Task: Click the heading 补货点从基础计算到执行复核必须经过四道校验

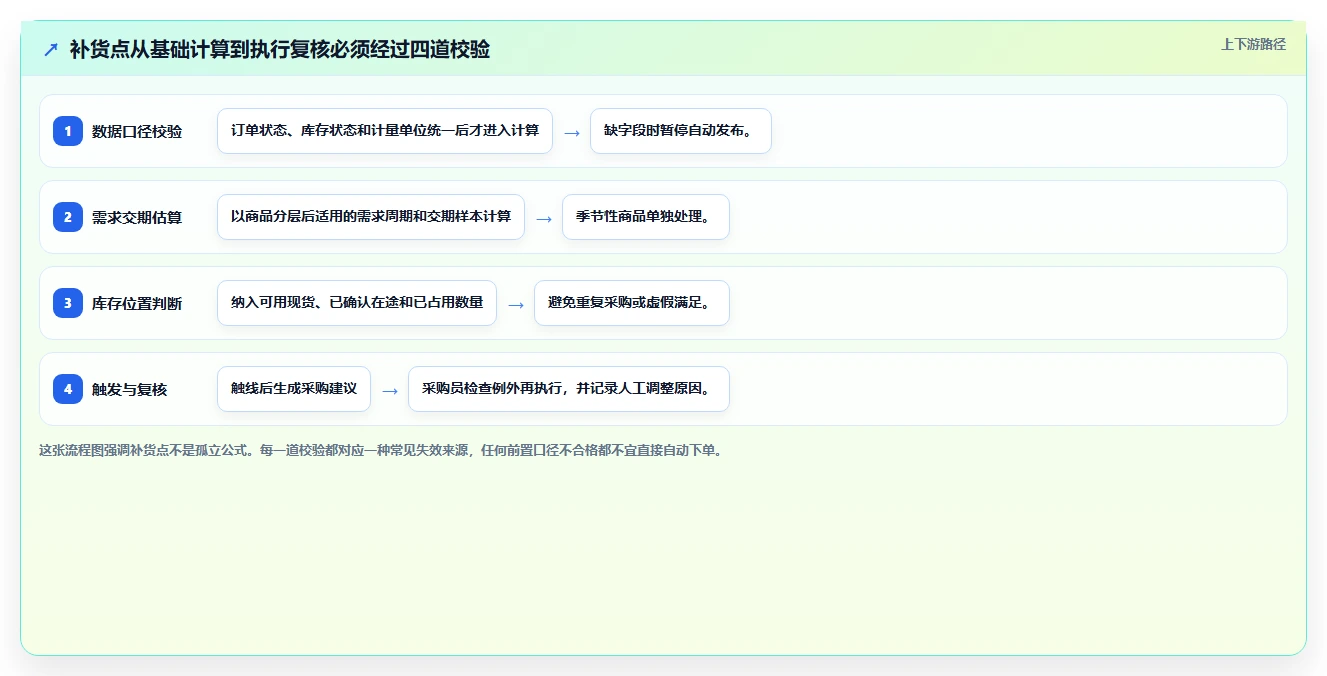Action: (x=280, y=49)
